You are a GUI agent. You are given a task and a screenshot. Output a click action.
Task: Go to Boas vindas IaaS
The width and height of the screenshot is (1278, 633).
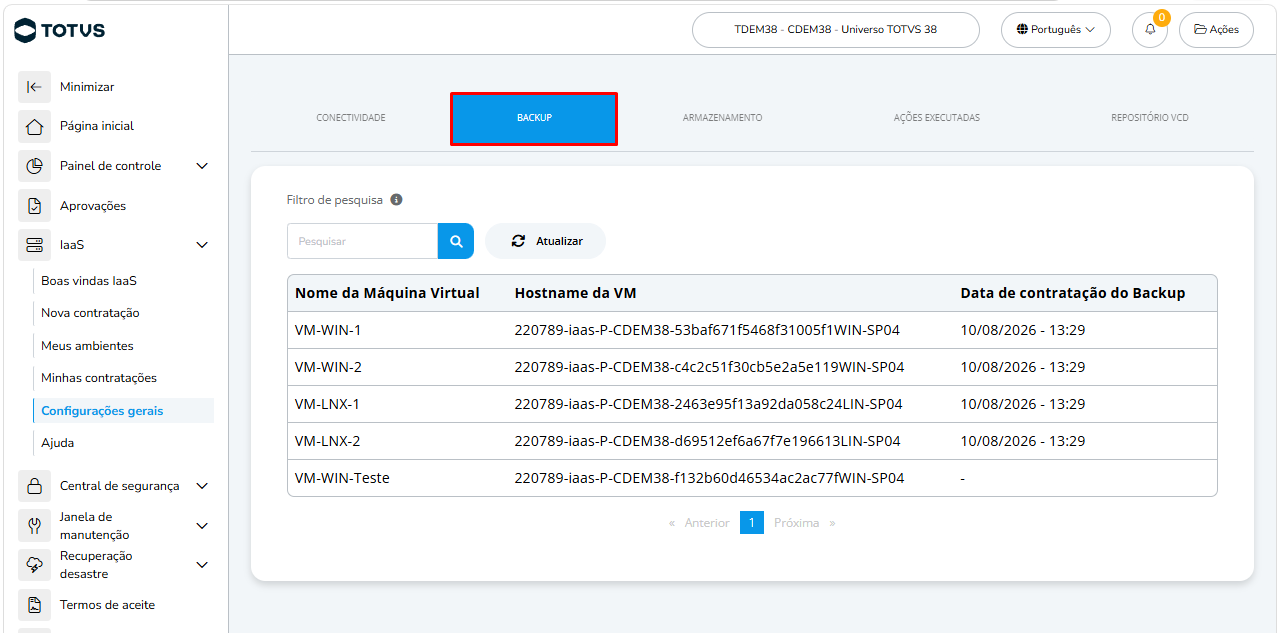coord(89,281)
